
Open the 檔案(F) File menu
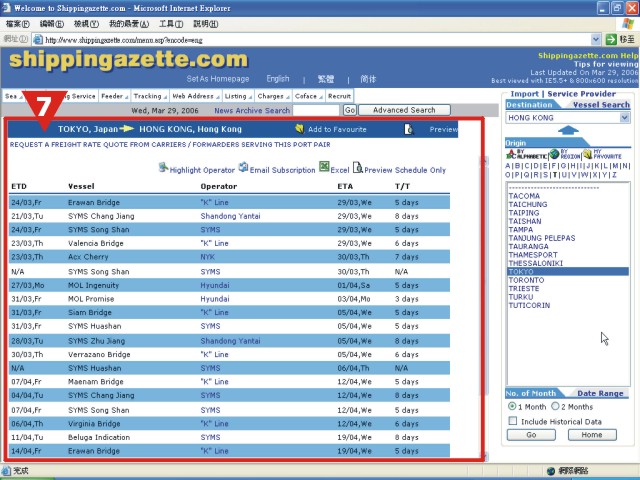click(x=18, y=24)
